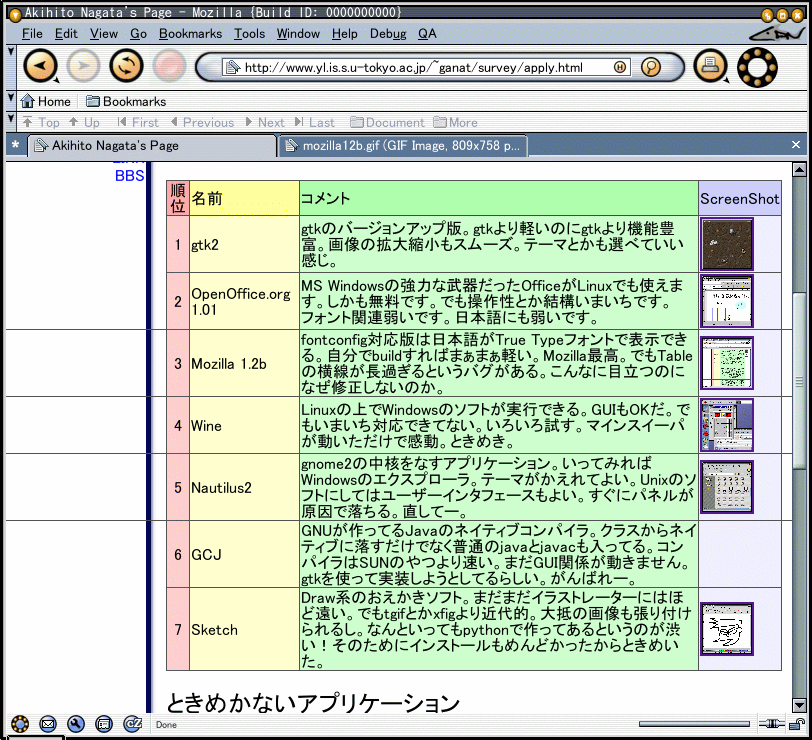
Task: Click the page proxy icon in the URL bar
Action: pos(233,67)
